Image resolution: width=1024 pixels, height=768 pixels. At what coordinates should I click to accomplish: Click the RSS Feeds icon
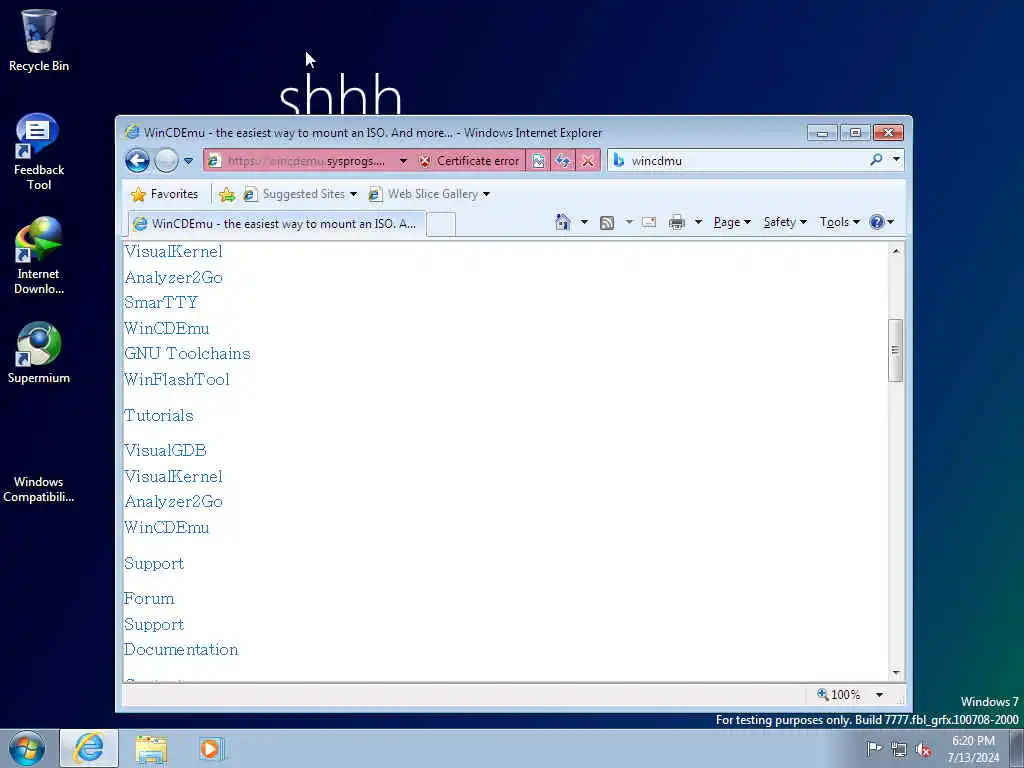(607, 223)
